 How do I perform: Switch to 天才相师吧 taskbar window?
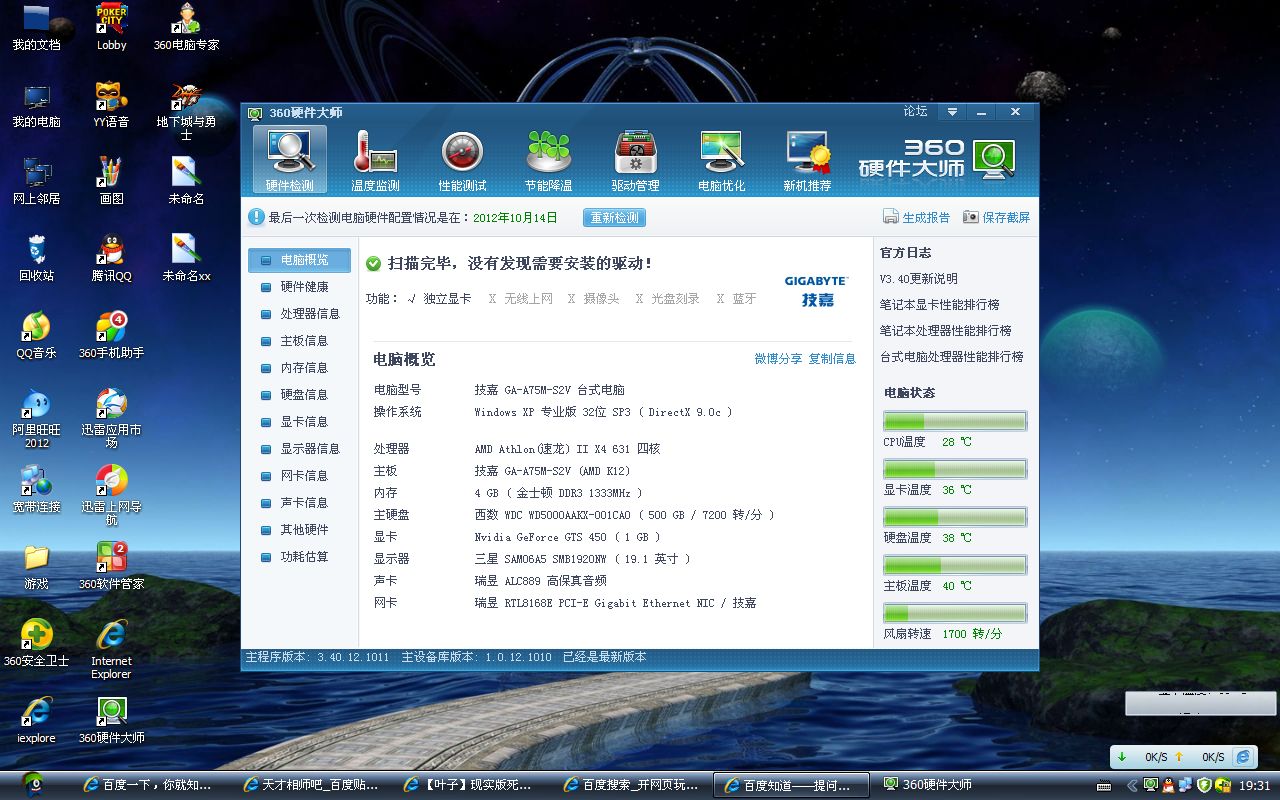tap(312, 785)
